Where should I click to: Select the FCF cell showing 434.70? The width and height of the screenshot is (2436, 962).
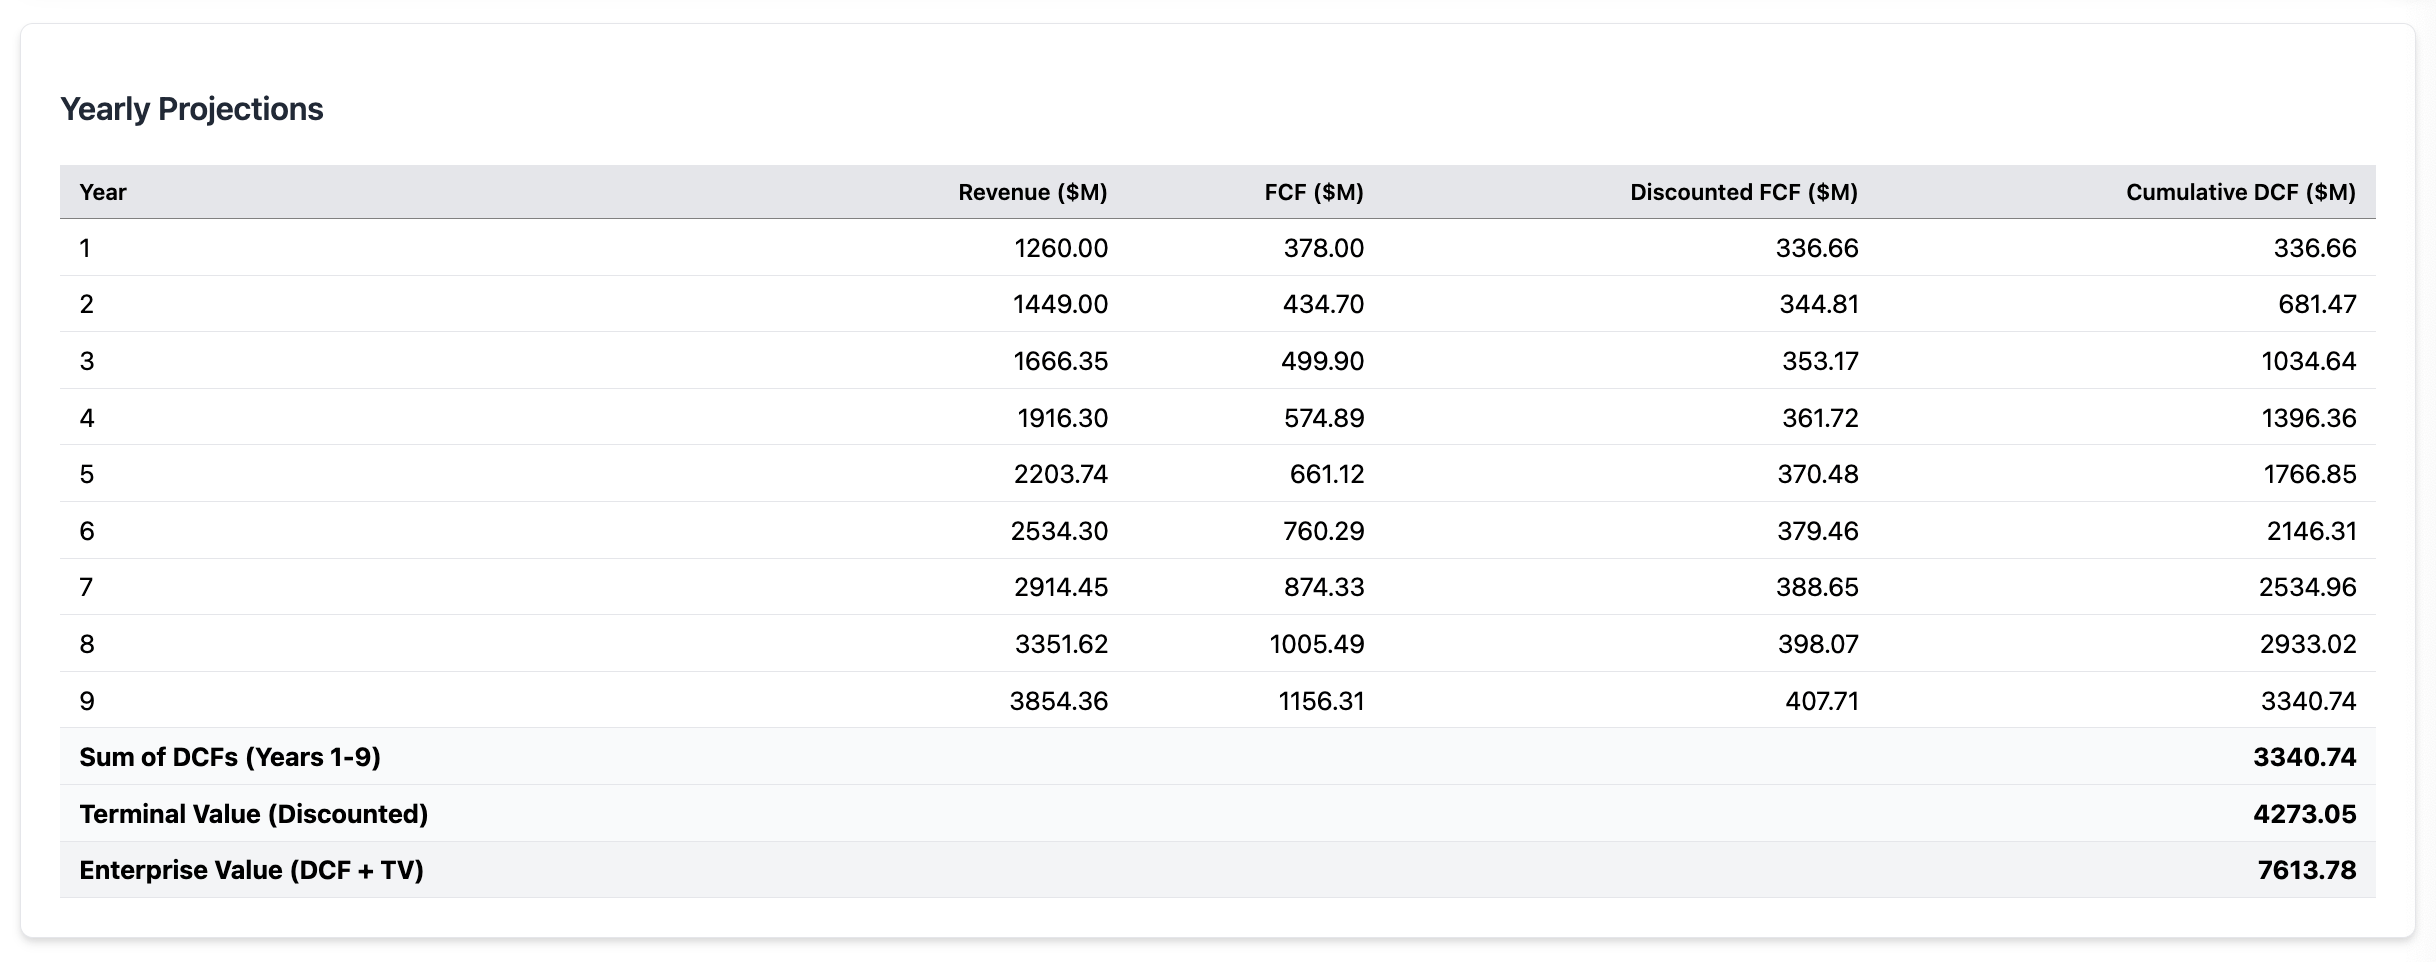coord(1323,304)
